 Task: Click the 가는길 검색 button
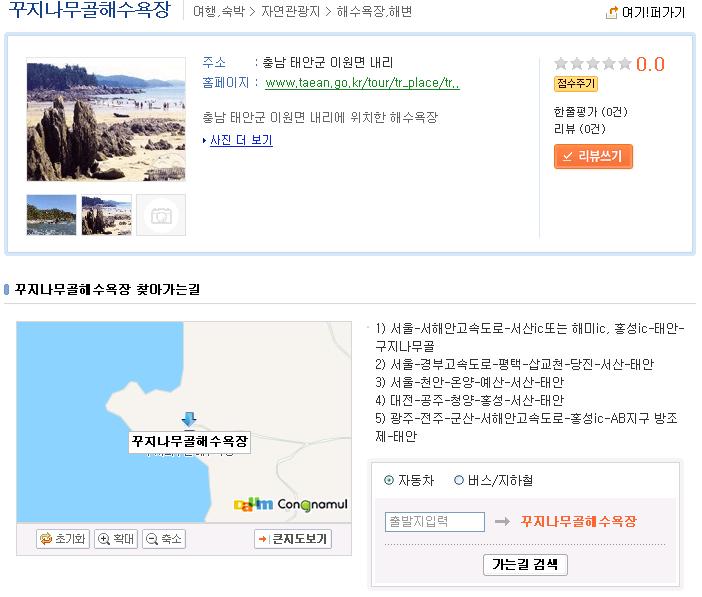525,564
